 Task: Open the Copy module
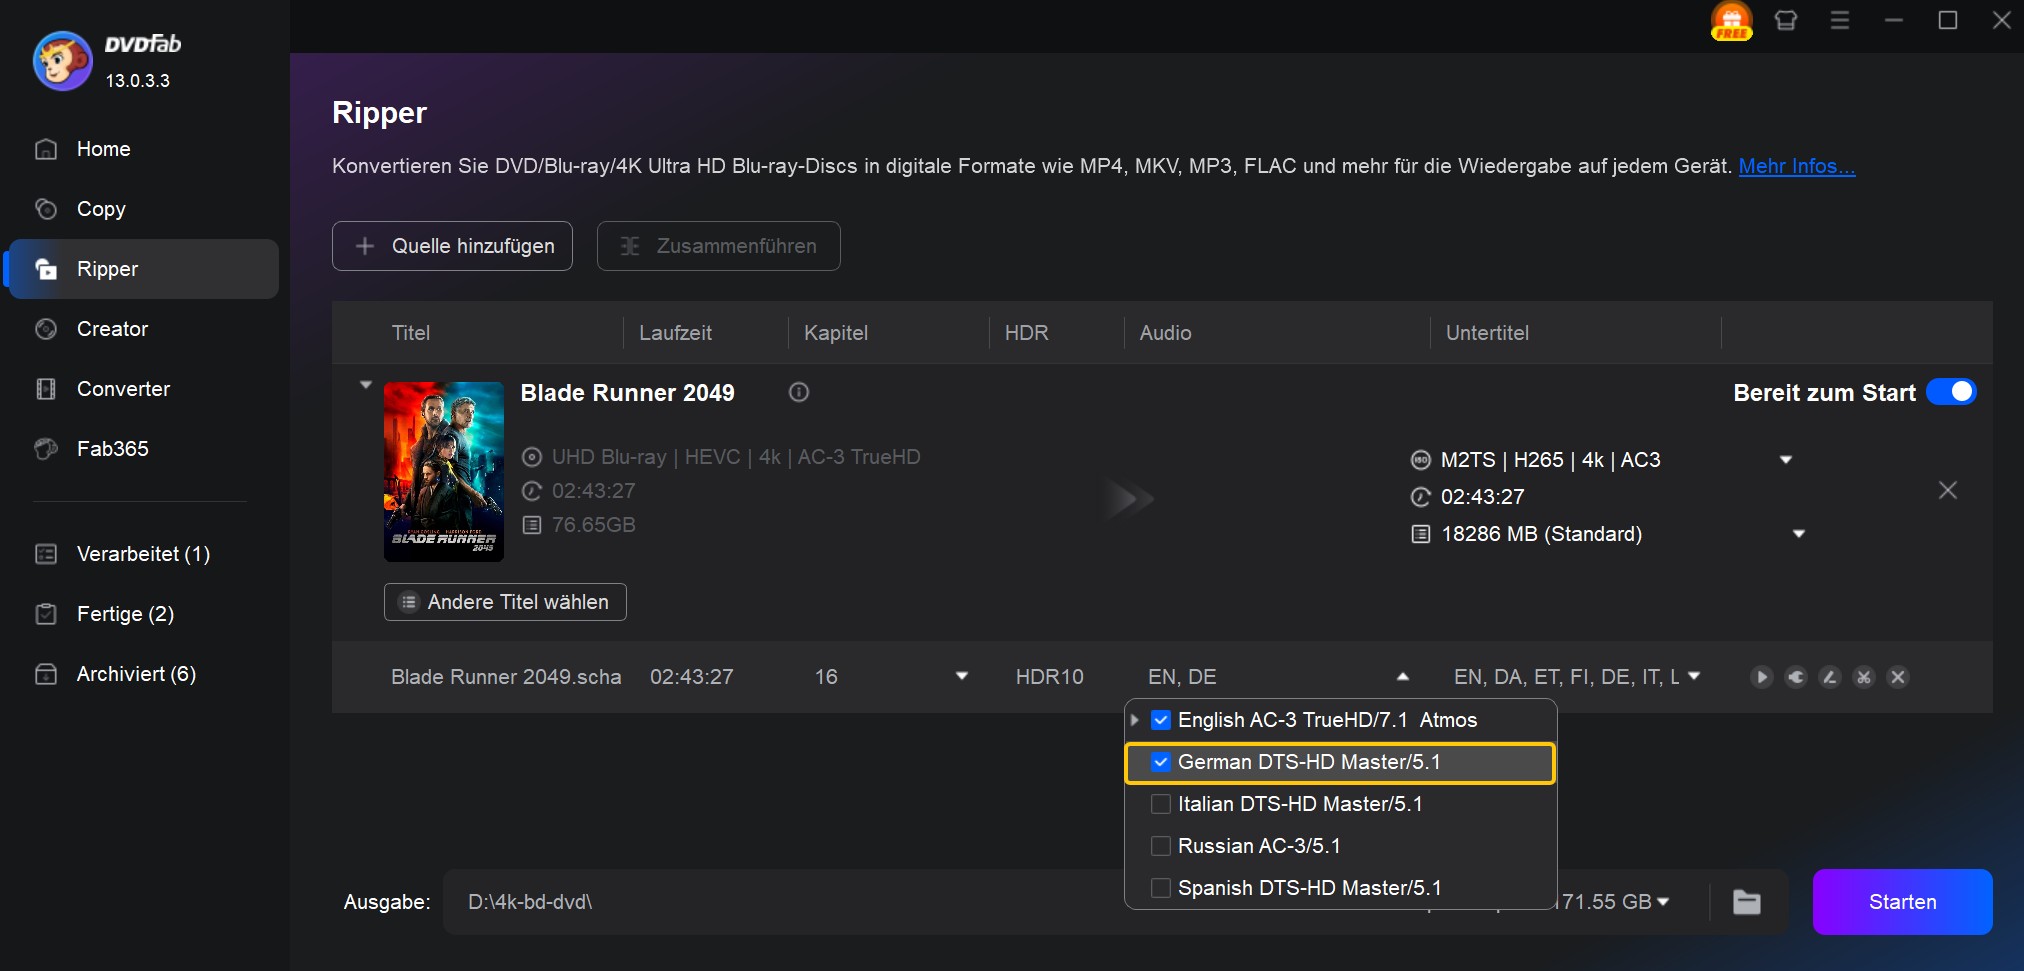[101, 209]
